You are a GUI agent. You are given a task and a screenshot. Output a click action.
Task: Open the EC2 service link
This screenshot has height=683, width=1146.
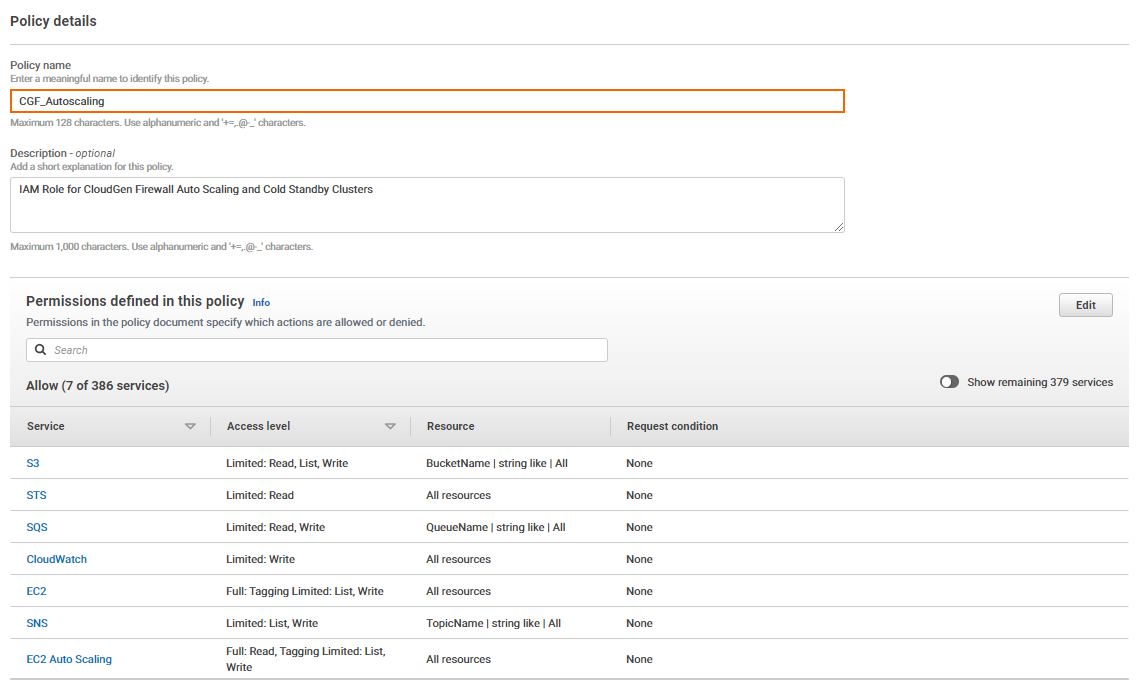point(37,592)
